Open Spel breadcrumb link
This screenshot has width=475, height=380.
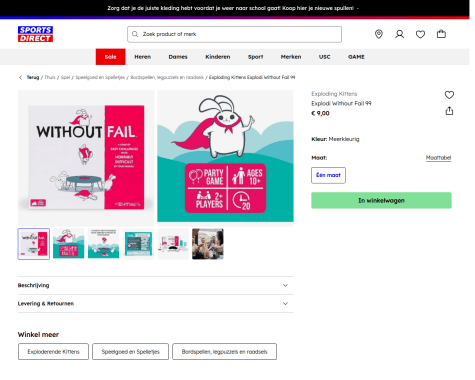[65, 77]
